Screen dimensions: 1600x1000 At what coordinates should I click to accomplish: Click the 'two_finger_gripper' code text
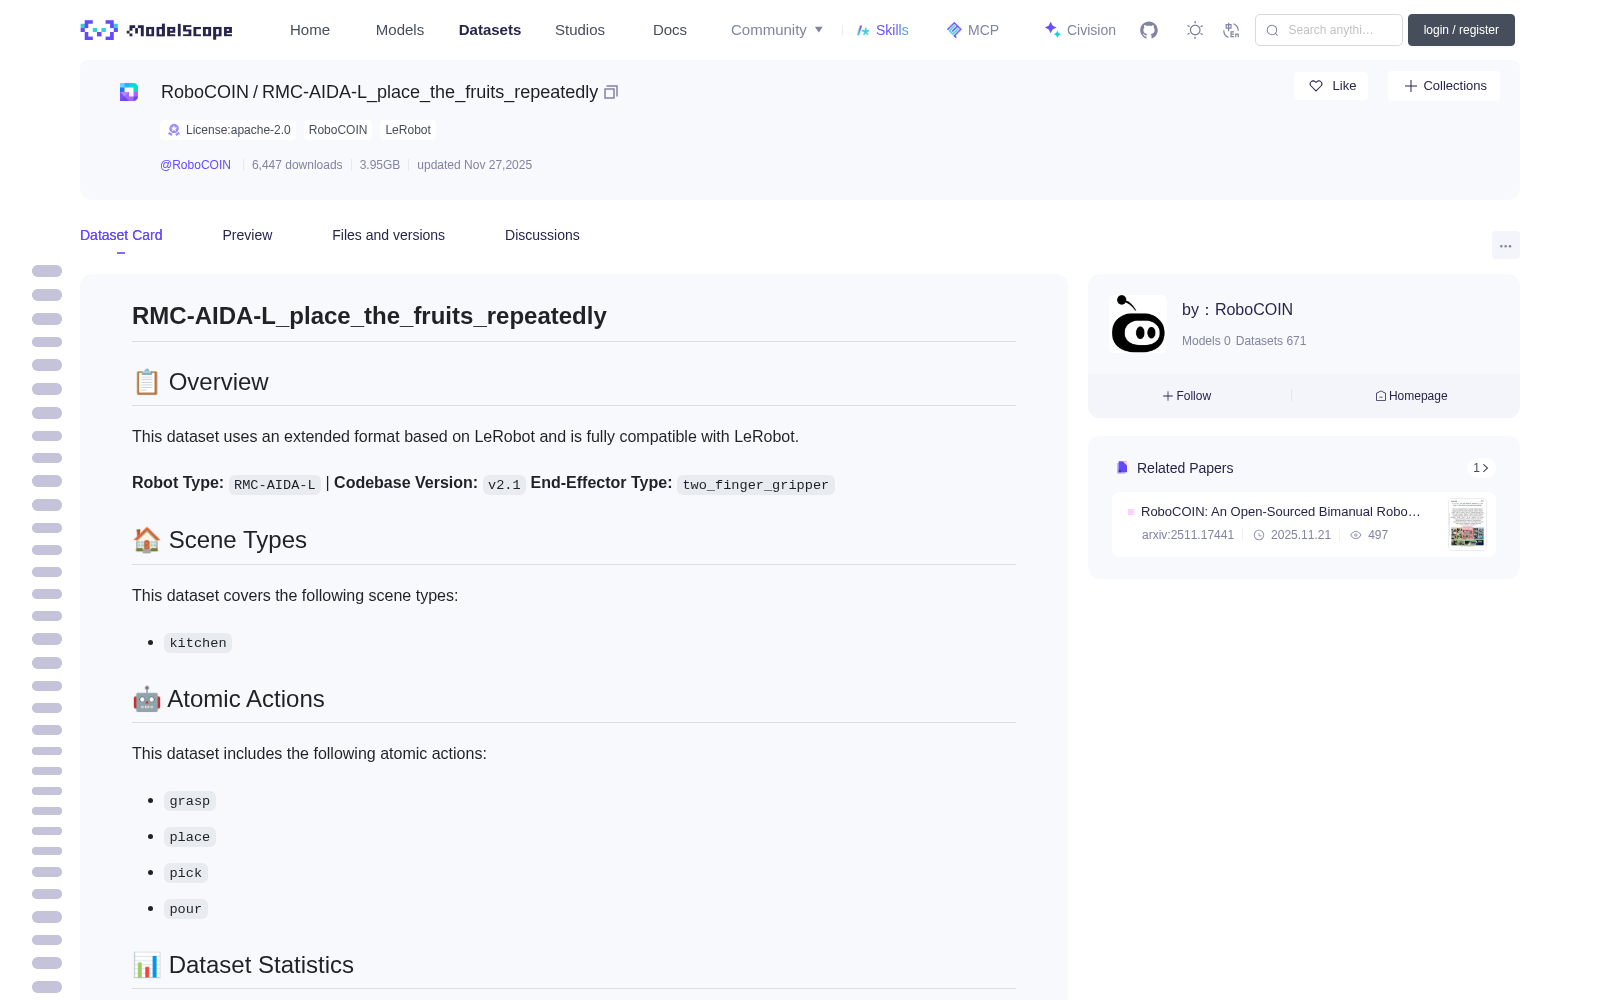(x=755, y=485)
